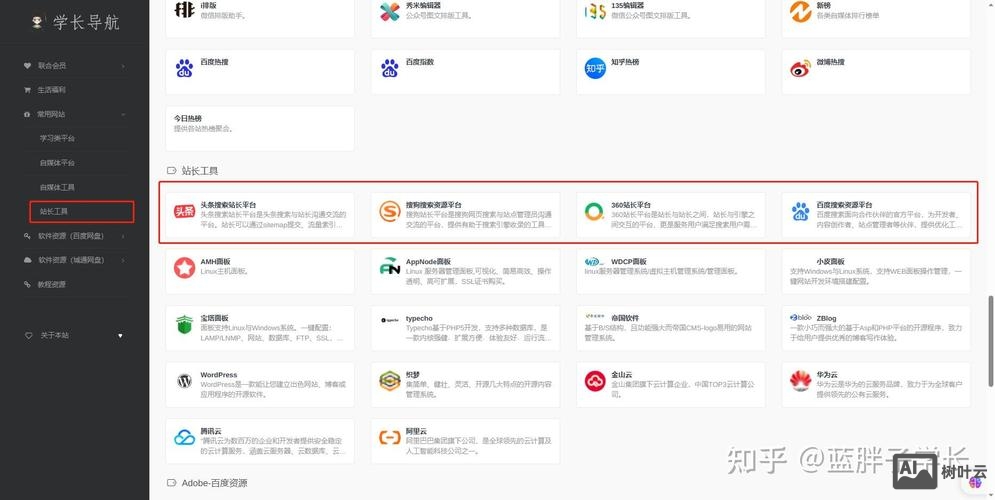The height and width of the screenshot is (500, 995).
Task: Click the 学长导航 site logo
Action: (75, 23)
